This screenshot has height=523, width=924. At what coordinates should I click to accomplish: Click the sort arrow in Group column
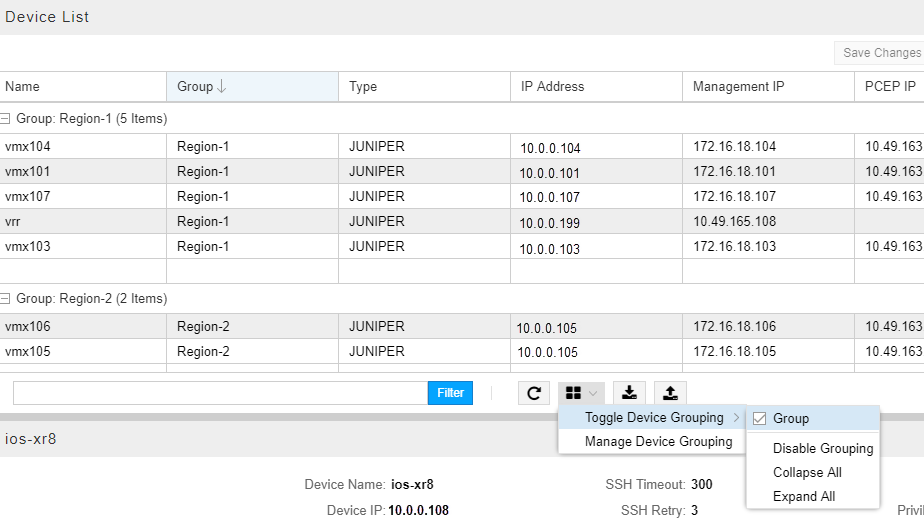(222, 87)
